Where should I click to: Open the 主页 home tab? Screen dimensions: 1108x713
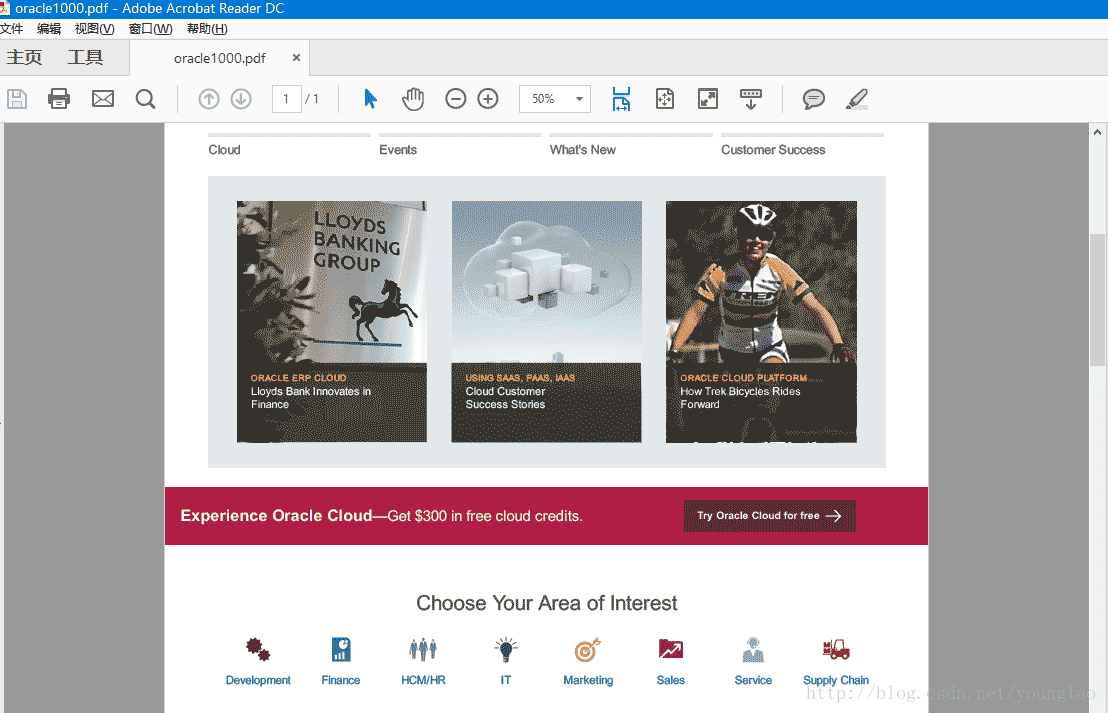click(25, 57)
